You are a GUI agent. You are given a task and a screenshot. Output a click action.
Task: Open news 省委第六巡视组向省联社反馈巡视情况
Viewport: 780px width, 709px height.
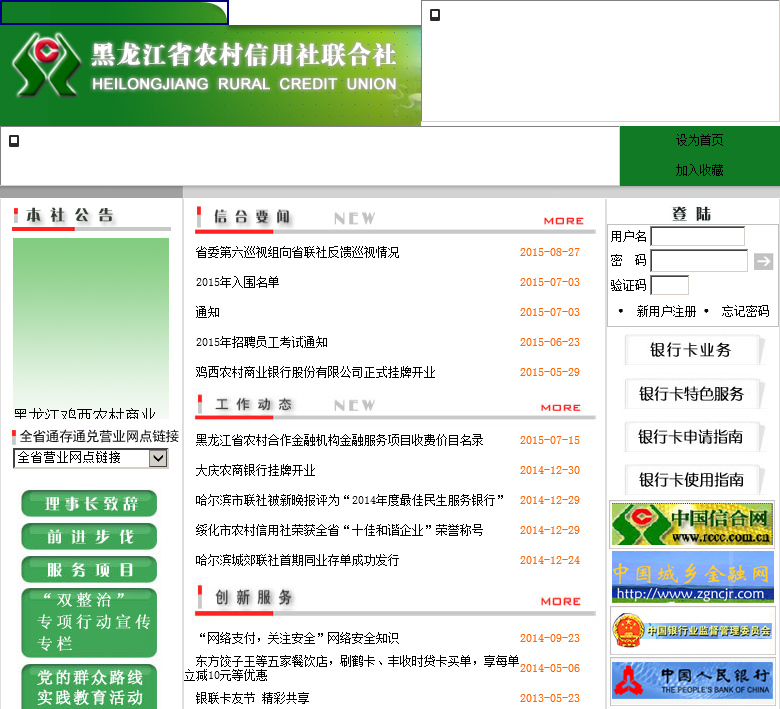(297, 252)
